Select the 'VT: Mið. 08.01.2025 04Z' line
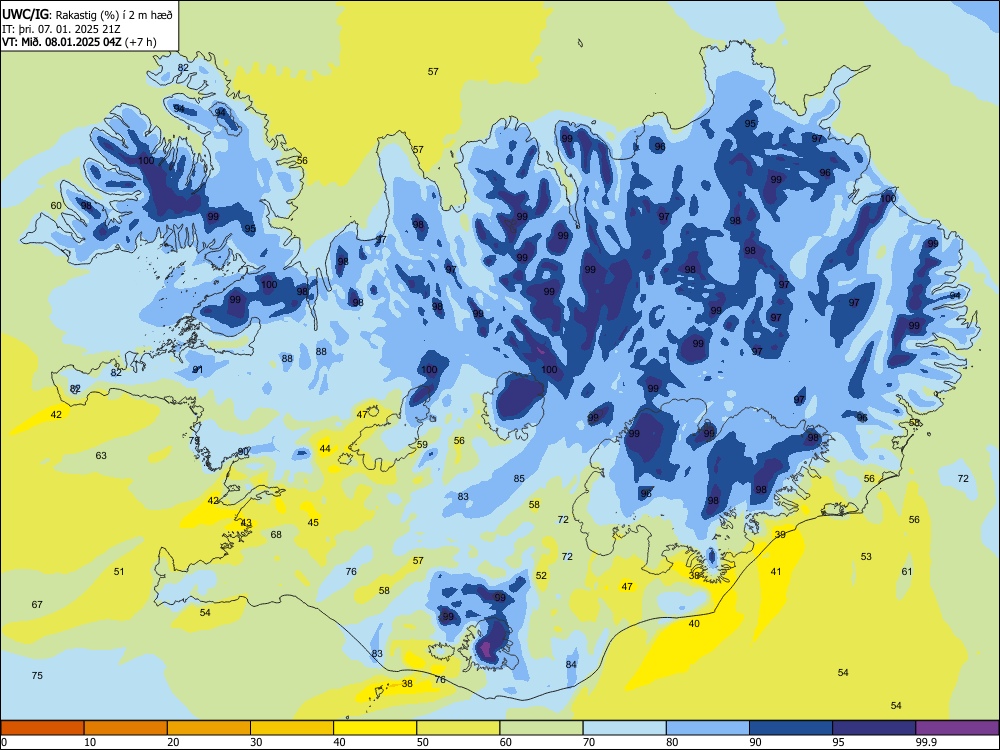Screen dimensions: 1000x750 (x=62, y=42)
